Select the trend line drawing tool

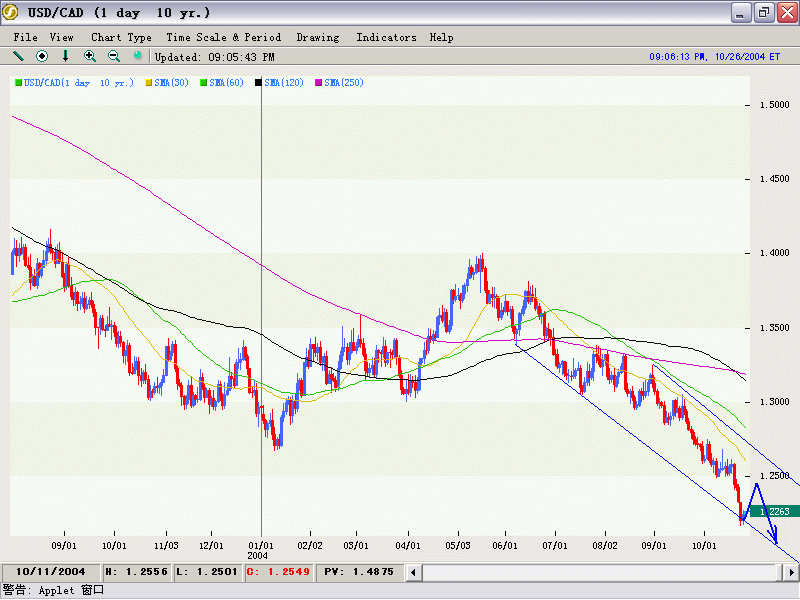[18, 56]
